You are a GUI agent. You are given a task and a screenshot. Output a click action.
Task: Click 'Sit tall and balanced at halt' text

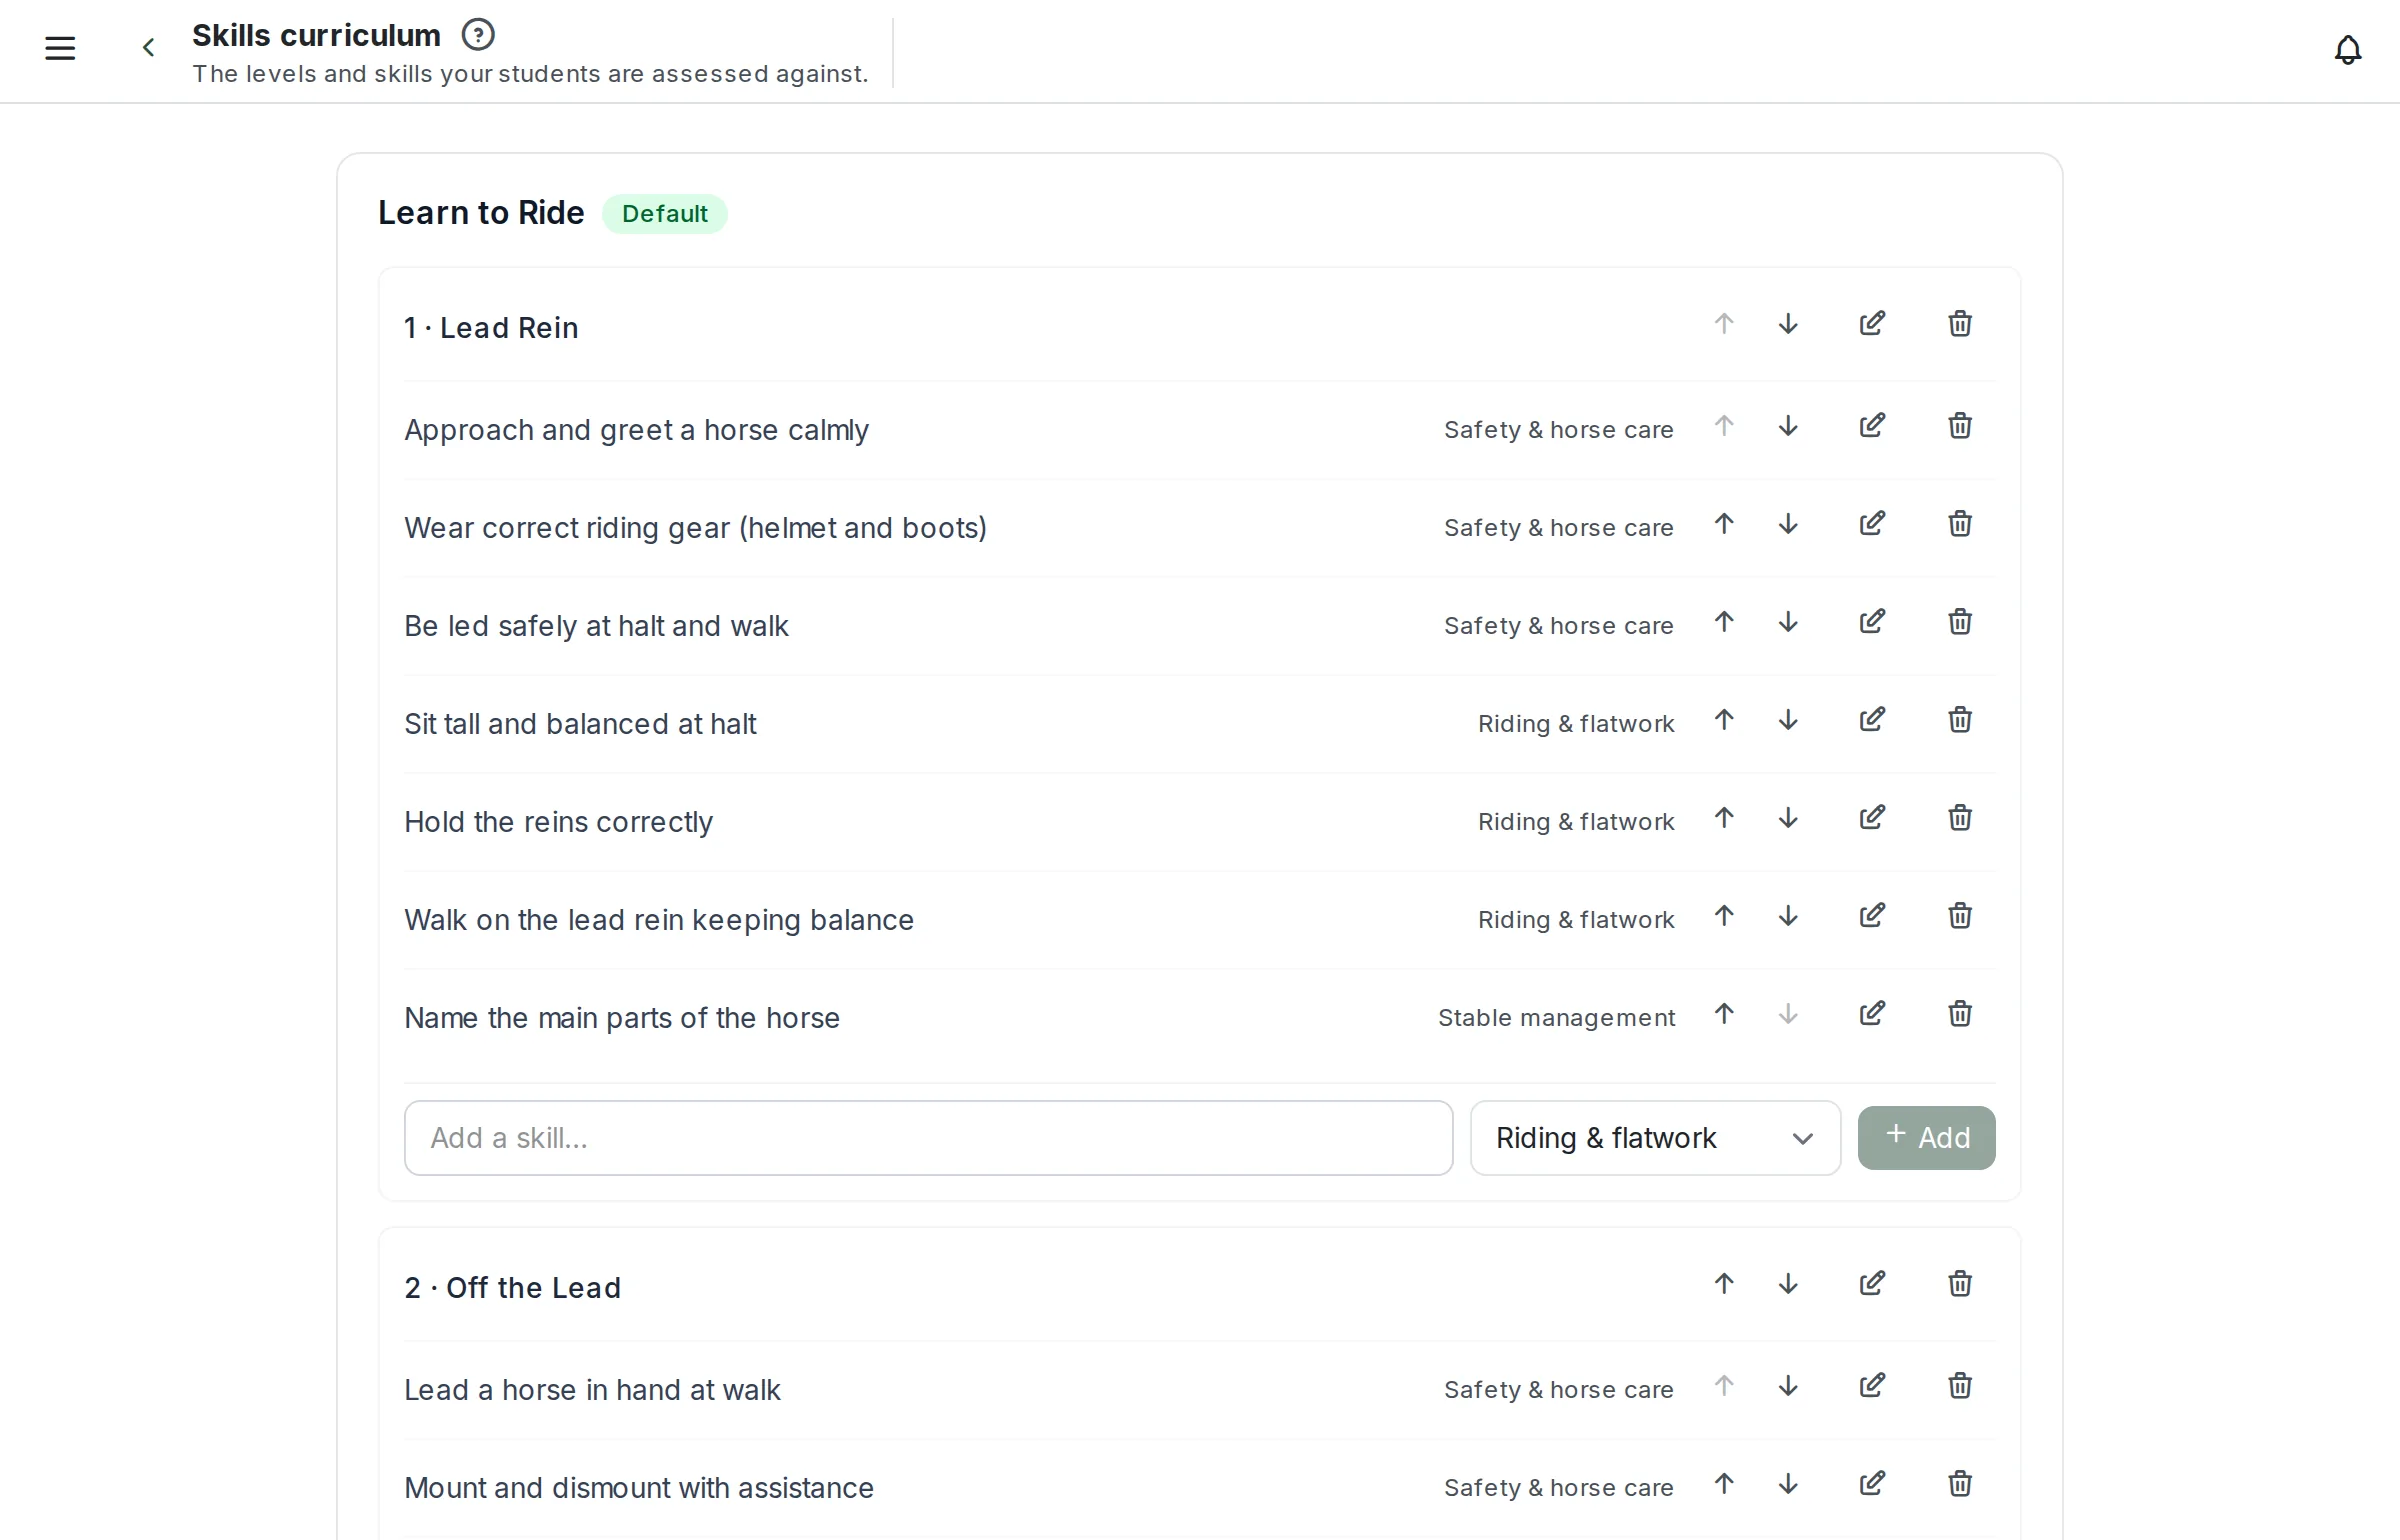[580, 724]
